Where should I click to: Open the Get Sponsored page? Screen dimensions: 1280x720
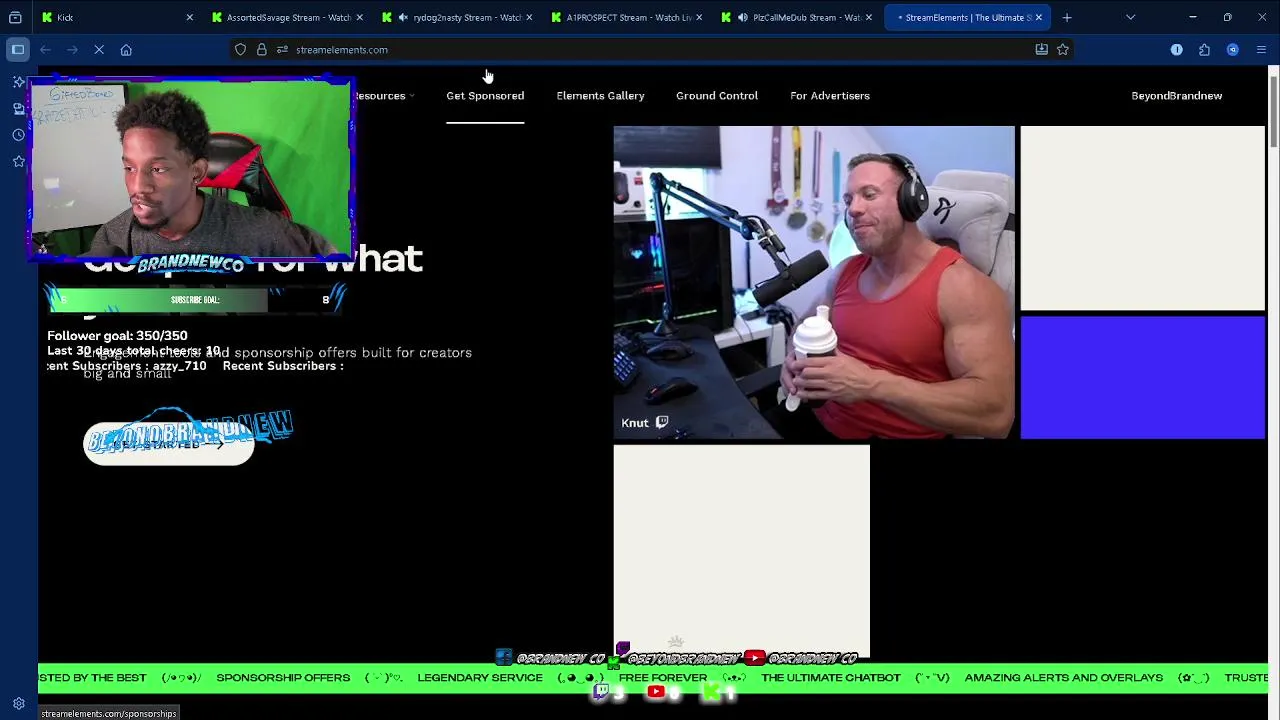485,96
